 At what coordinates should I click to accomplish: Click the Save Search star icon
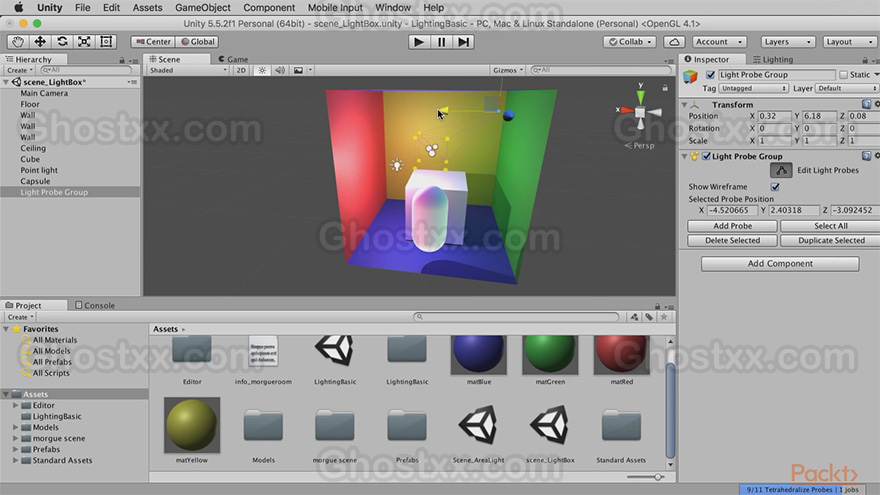click(664, 317)
